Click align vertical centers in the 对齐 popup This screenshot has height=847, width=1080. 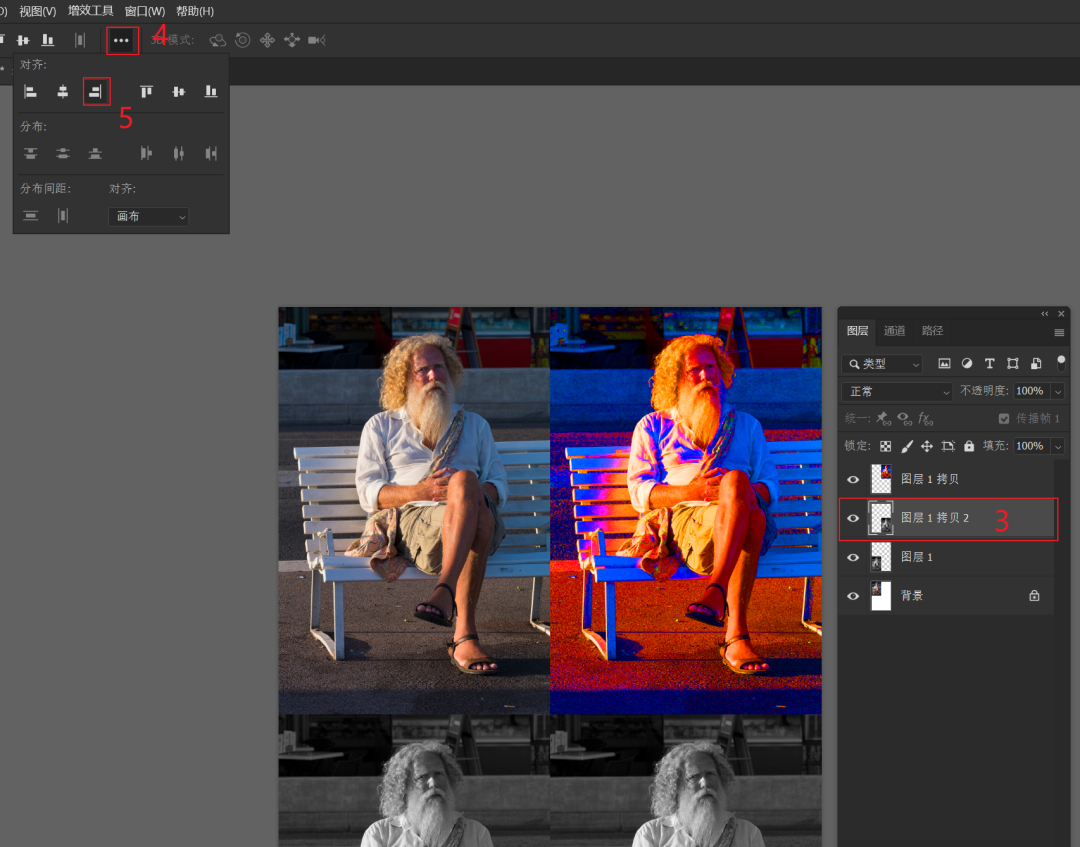point(178,92)
